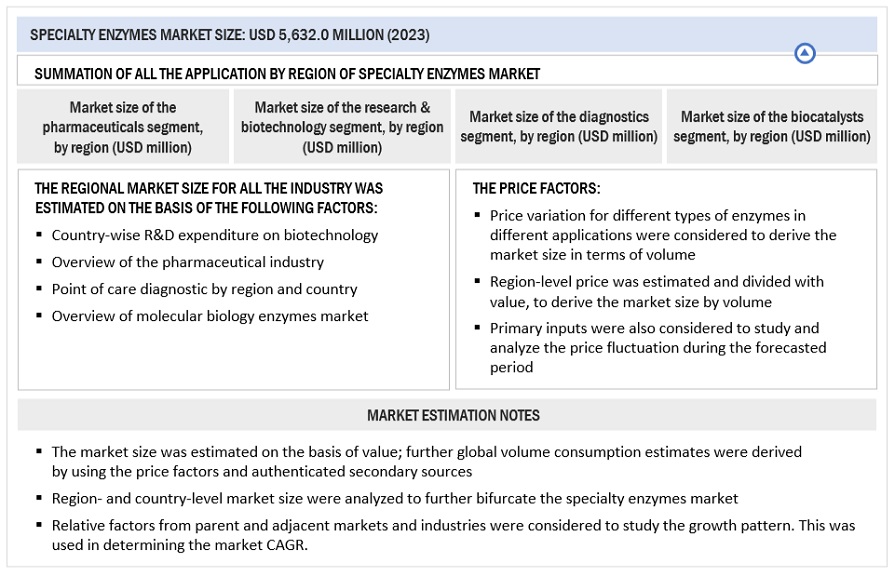Click the Market Estimation Notes header bar
The width and height of the screenshot is (895, 576).
[452, 415]
